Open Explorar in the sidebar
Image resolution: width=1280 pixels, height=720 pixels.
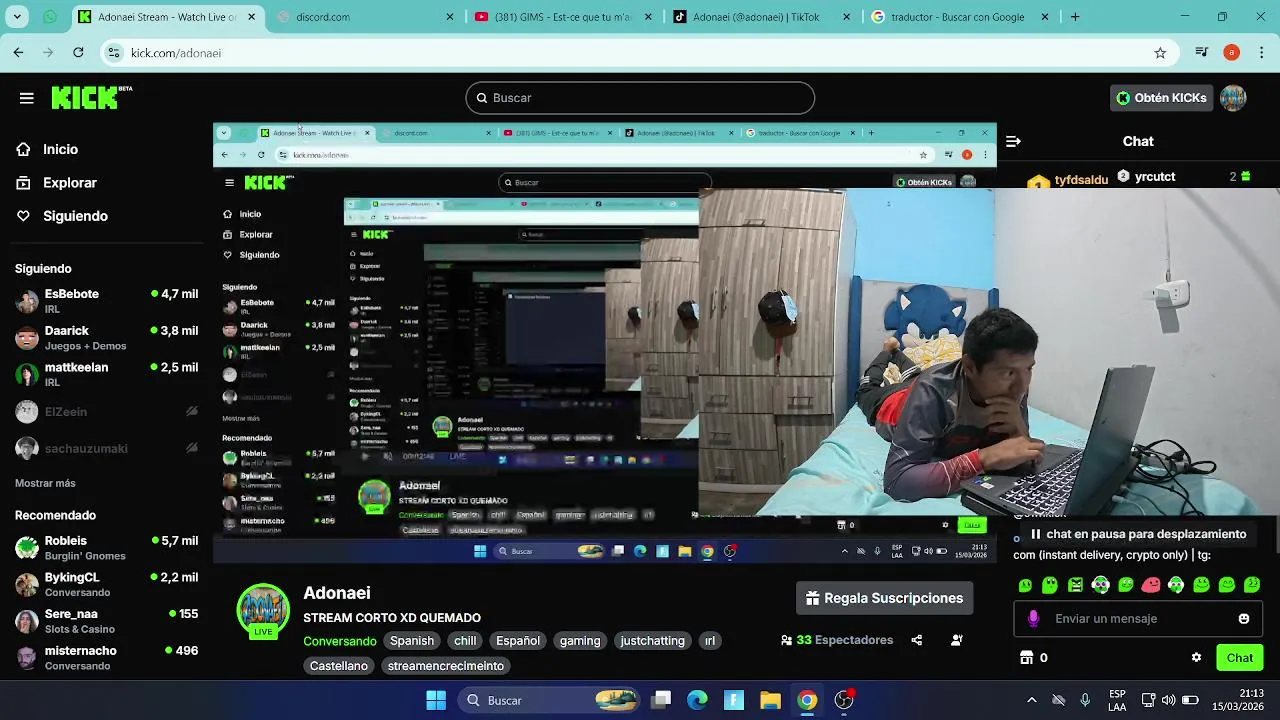[x=69, y=183]
